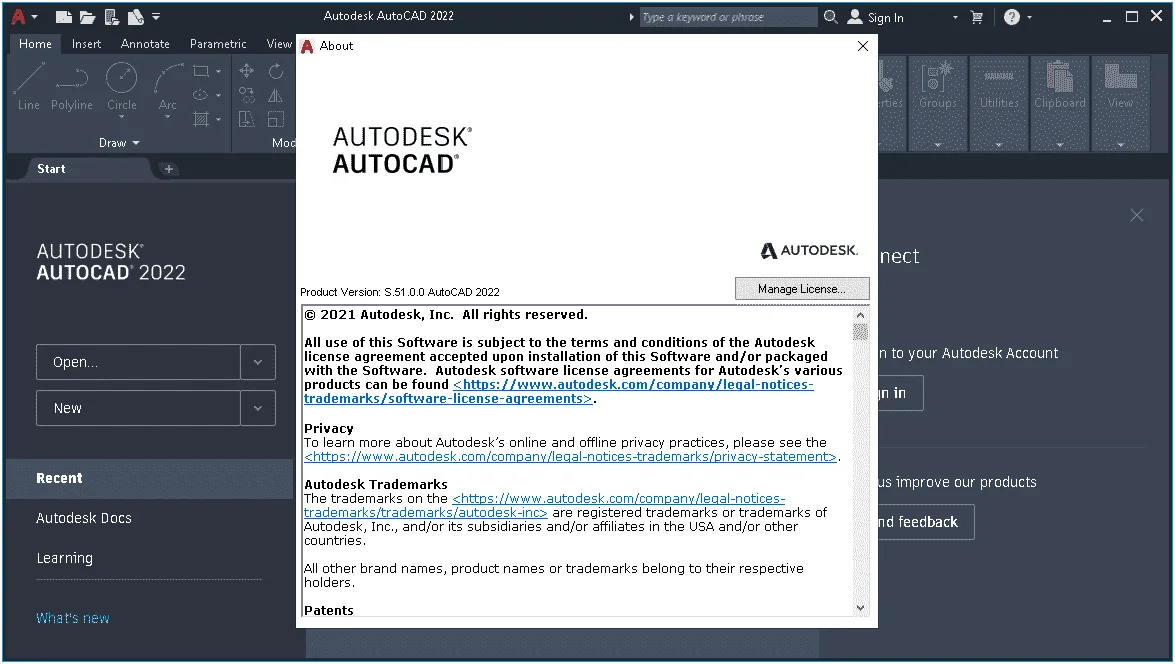Expand the Draw panel
1175x664 pixels.
[x=119, y=142]
